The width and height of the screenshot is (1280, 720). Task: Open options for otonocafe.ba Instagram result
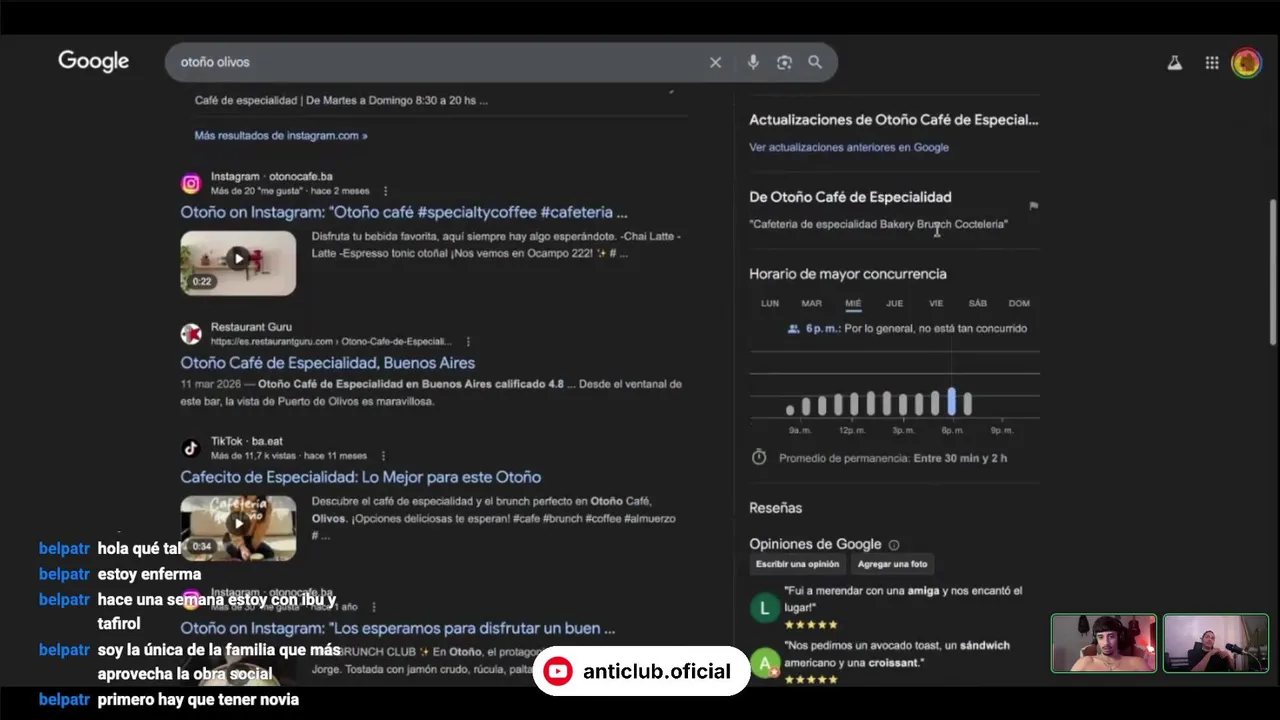click(385, 191)
